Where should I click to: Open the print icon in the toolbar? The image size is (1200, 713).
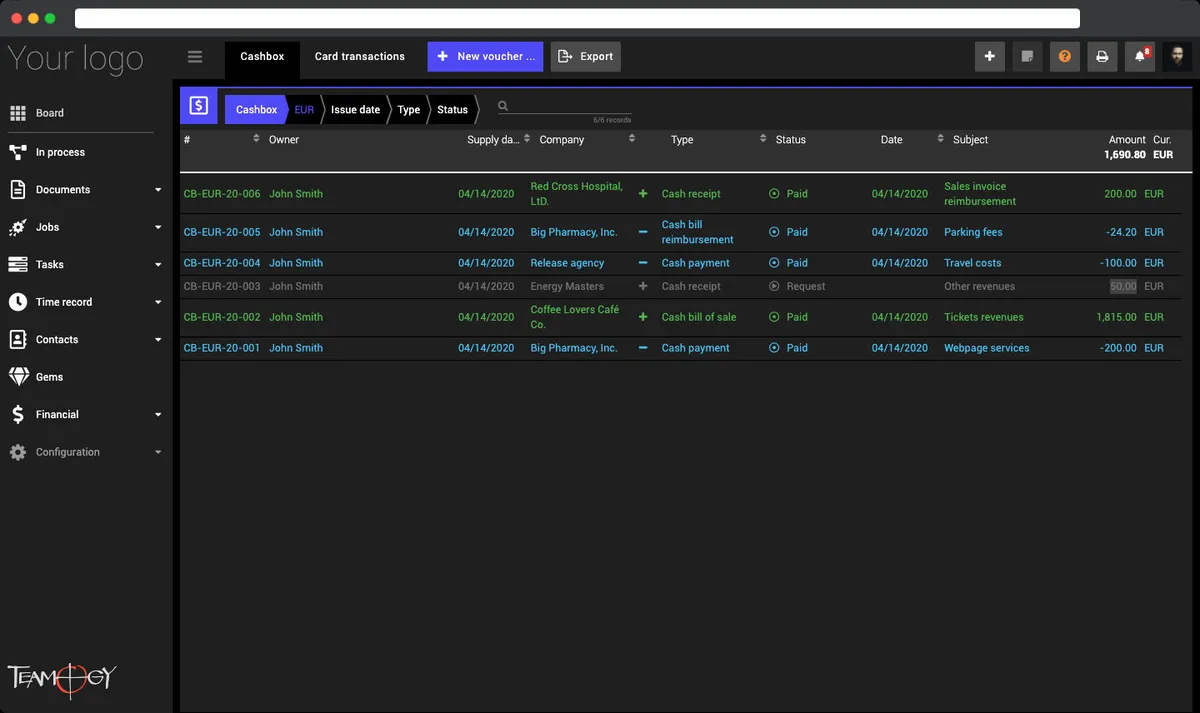[x=1102, y=56]
